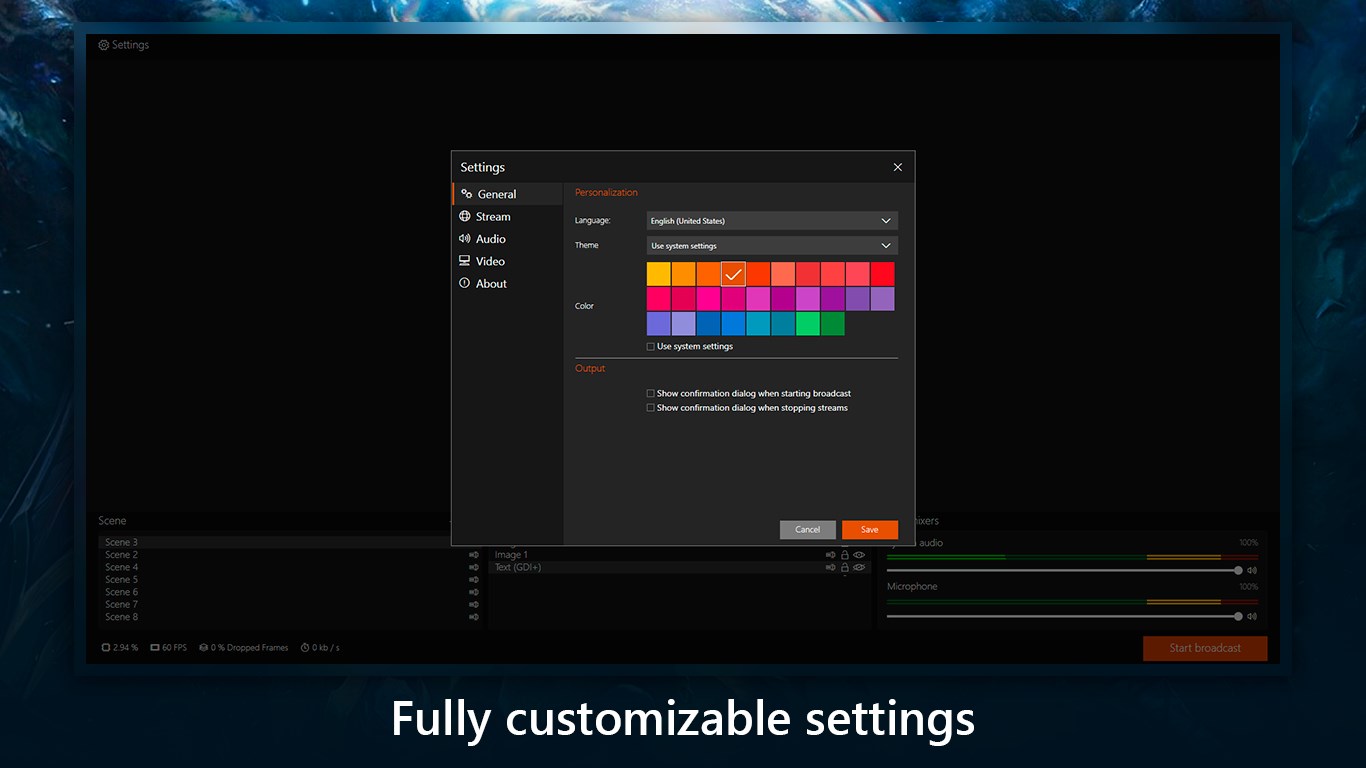The height and width of the screenshot is (768, 1366).
Task: Pick the dark green color swatch
Action: click(833, 324)
